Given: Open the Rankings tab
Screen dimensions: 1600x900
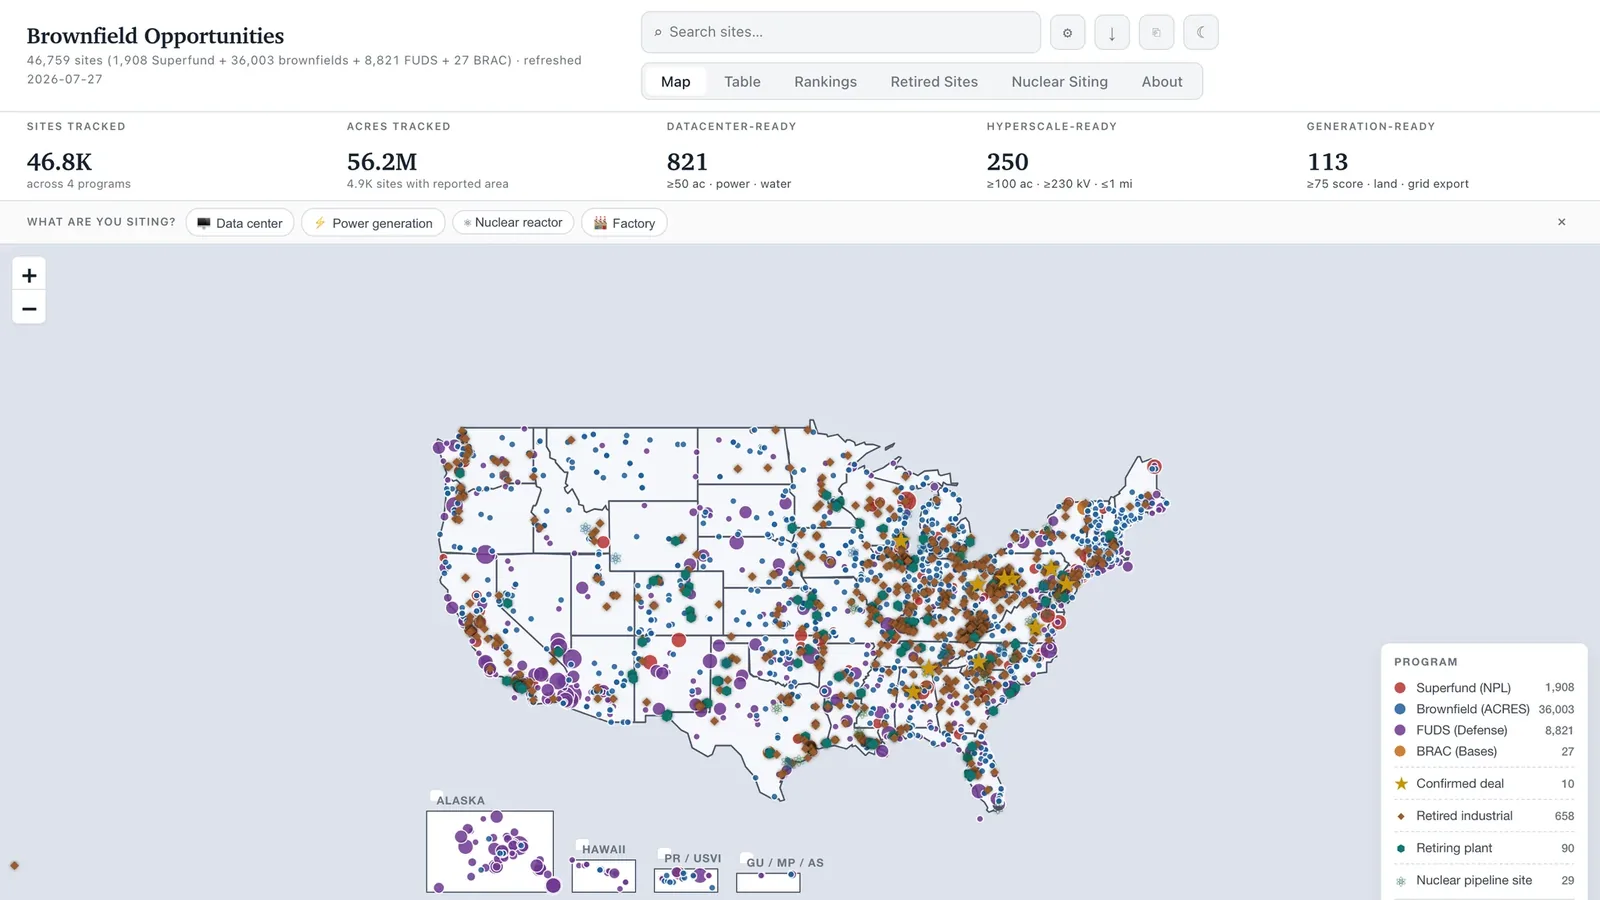Looking at the screenshot, I should tap(825, 82).
